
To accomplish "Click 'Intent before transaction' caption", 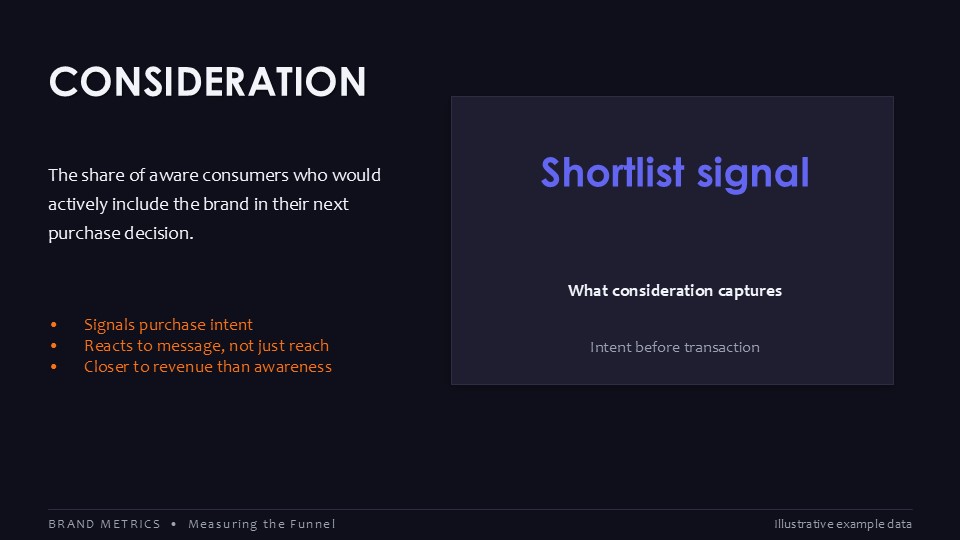I will point(675,347).
